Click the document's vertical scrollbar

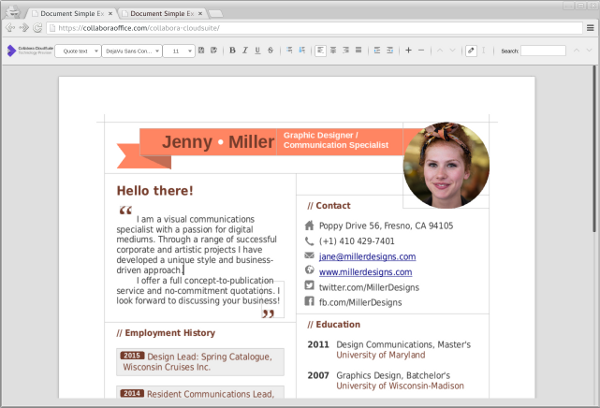point(594,149)
